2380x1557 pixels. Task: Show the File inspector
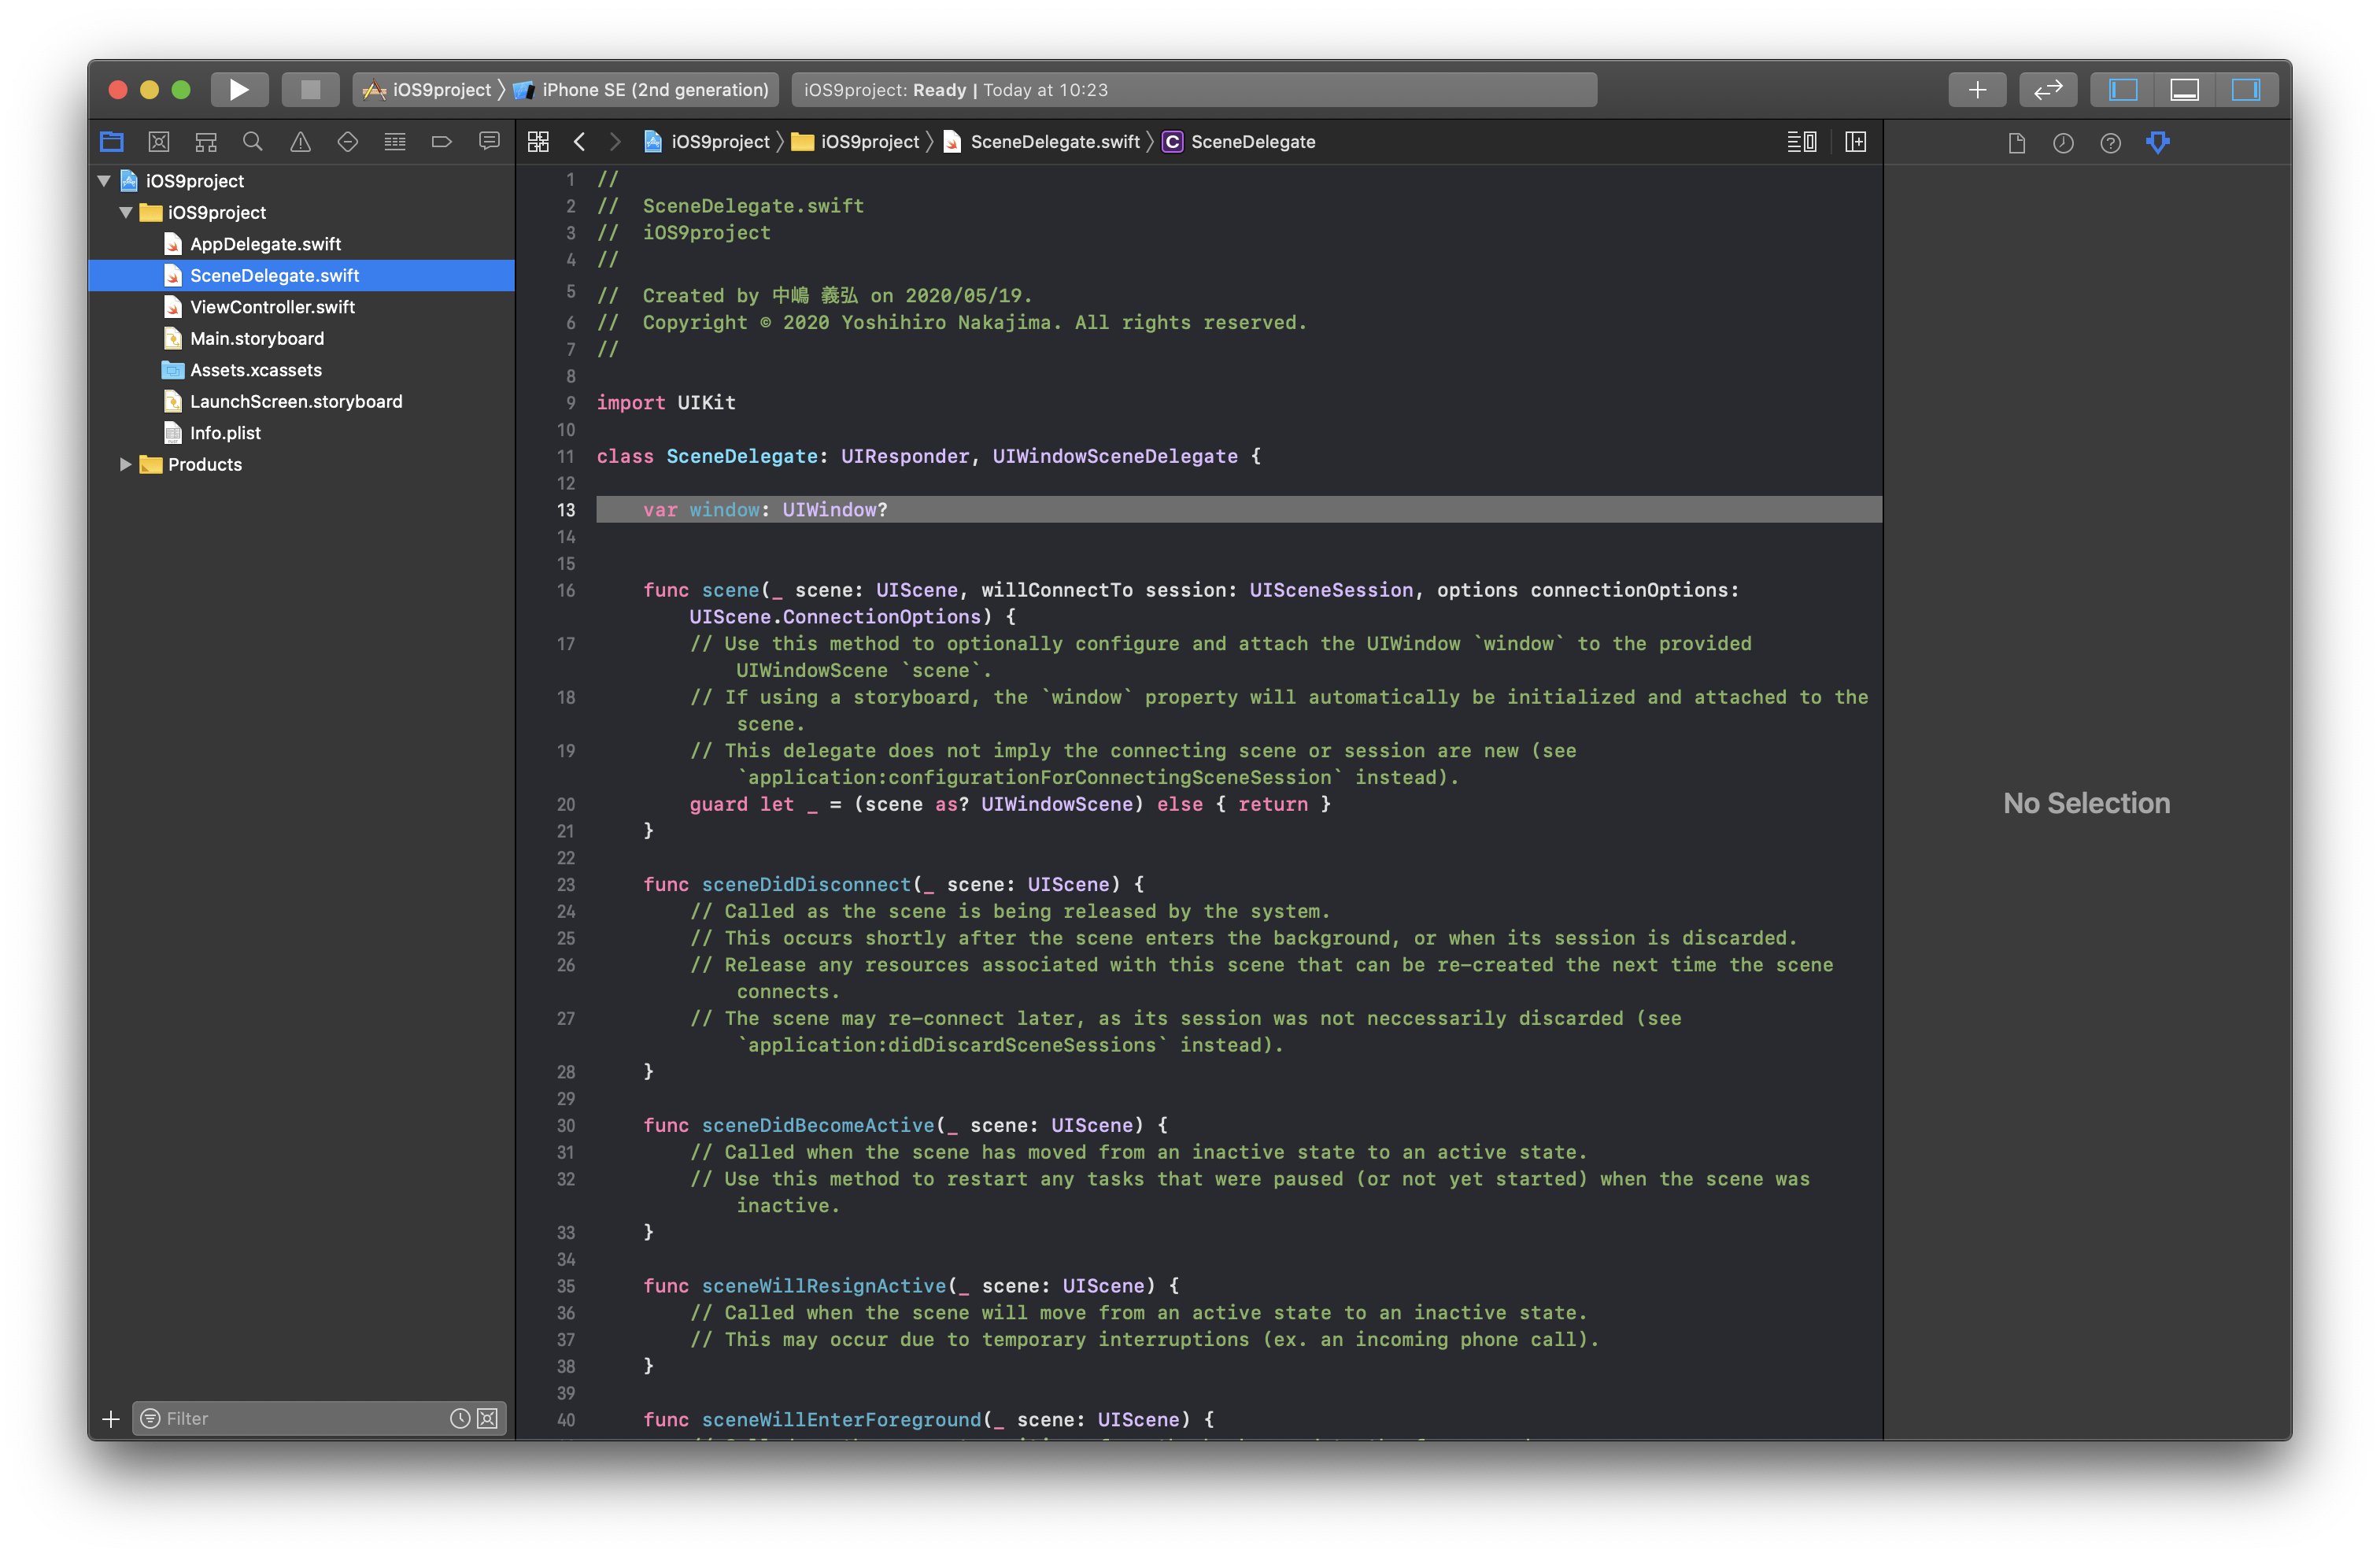2017,143
